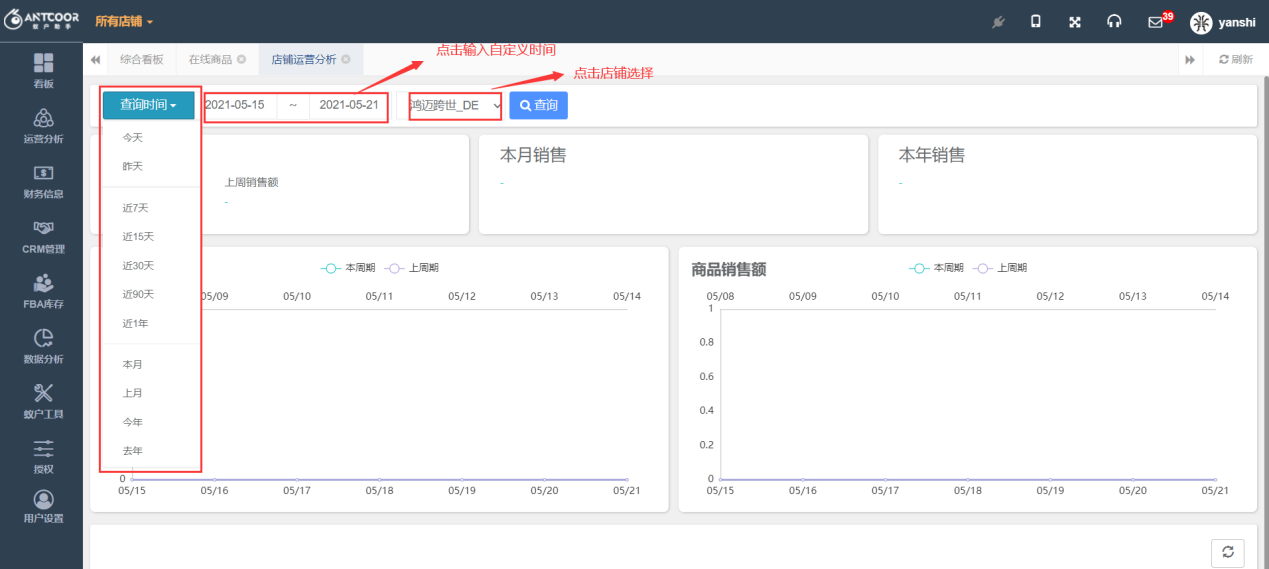Toggle 本周期 legend in left chart
This screenshot has width=1269, height=569.
pyautogui.click(x=346, y=268)
